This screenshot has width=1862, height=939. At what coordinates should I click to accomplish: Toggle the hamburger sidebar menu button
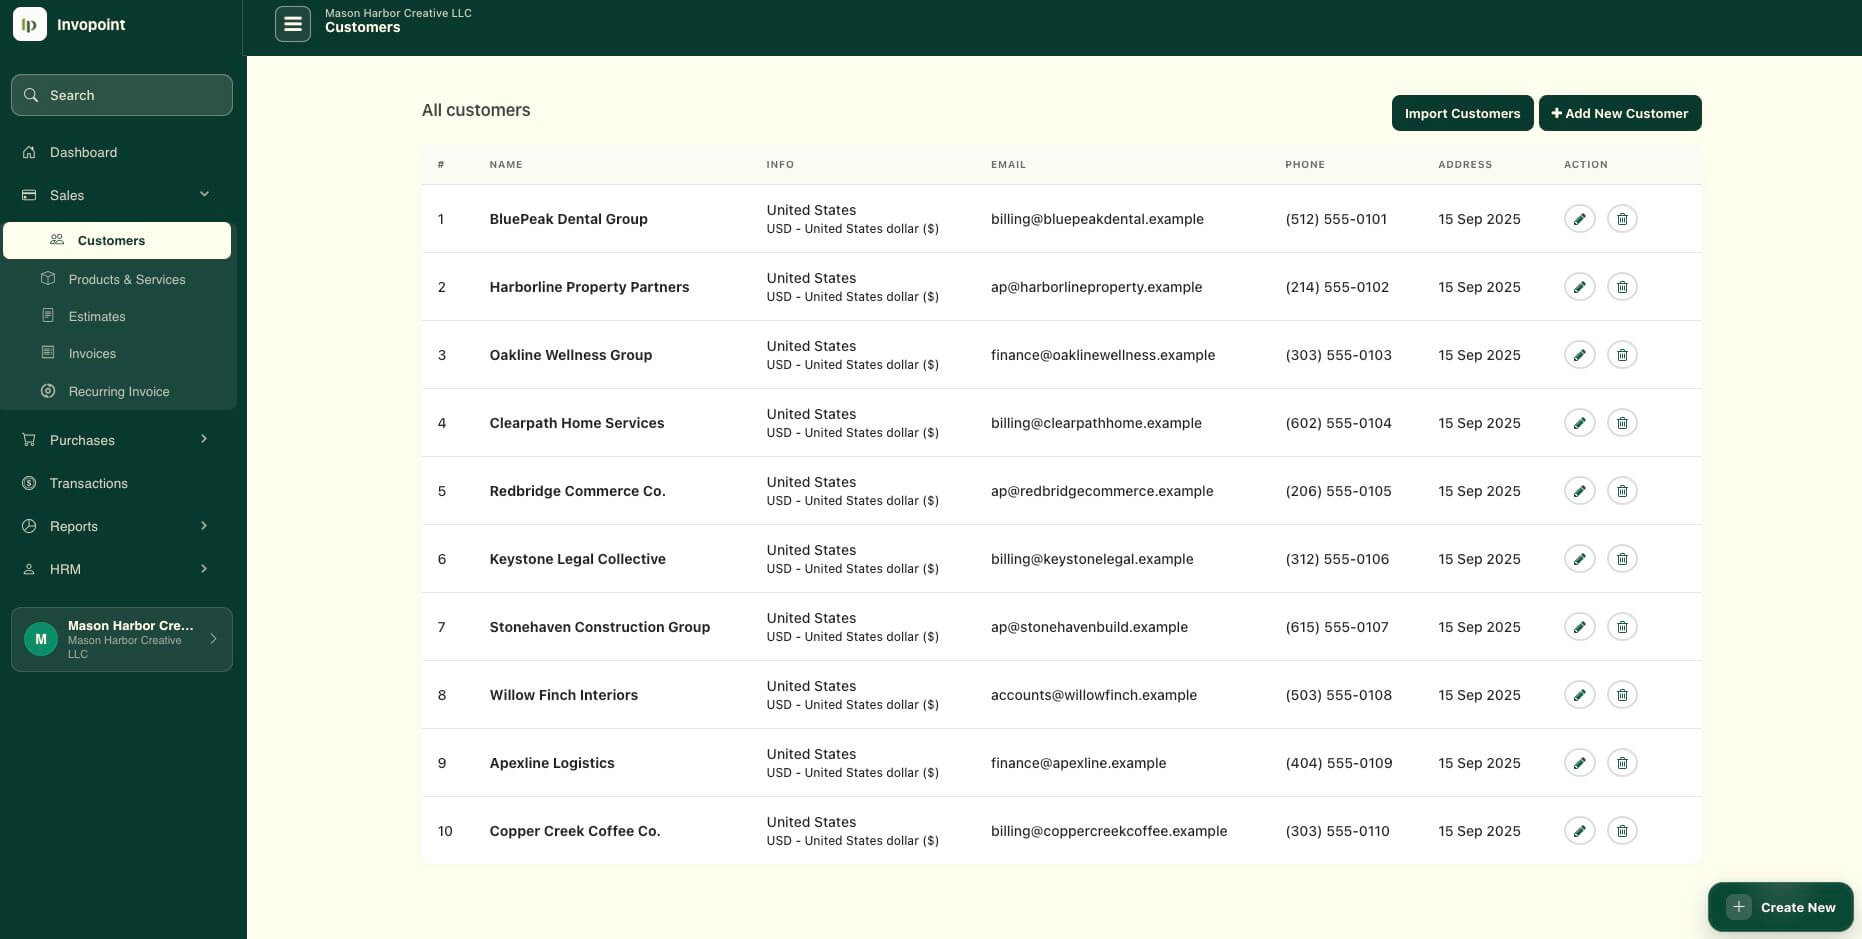[293, 24]
